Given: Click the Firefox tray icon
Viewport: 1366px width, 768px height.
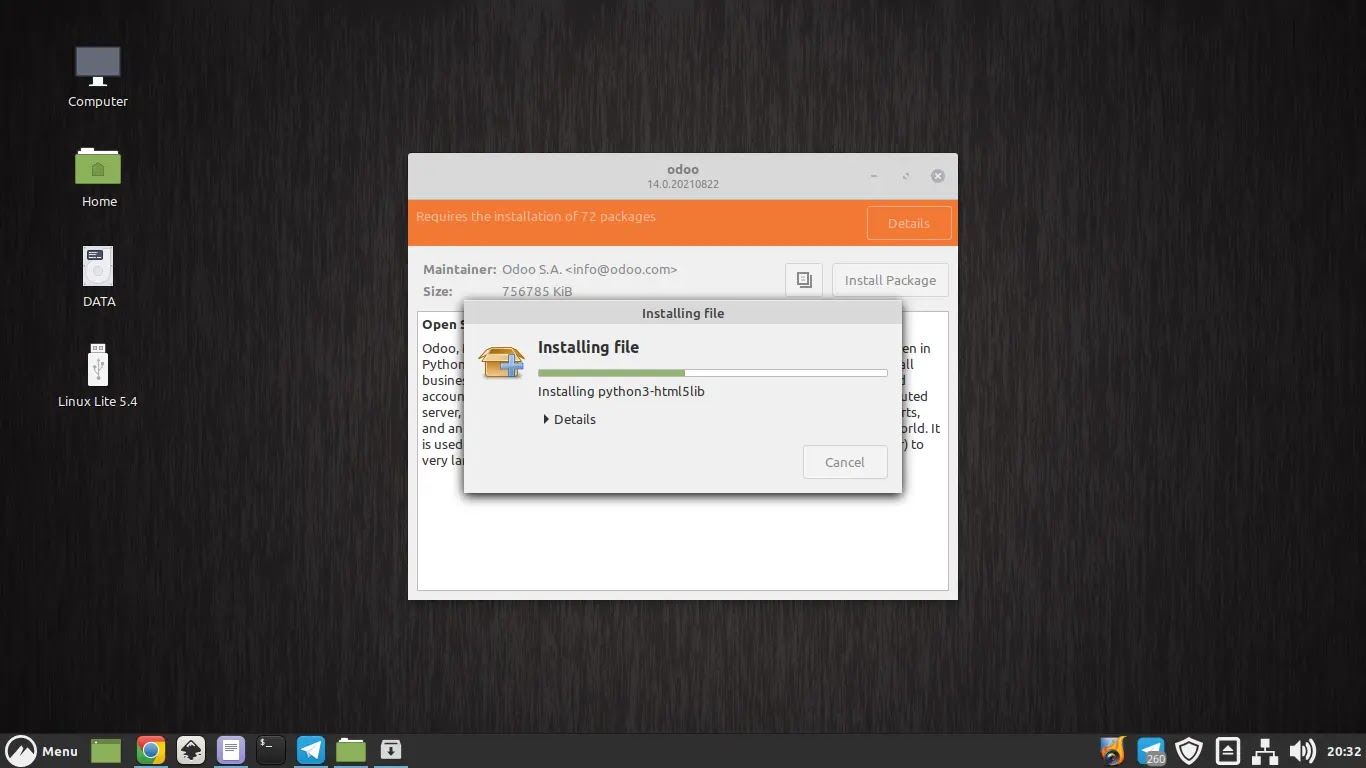Looking at the screenshot, I should pyautogui.click(x=1113, y=751).
